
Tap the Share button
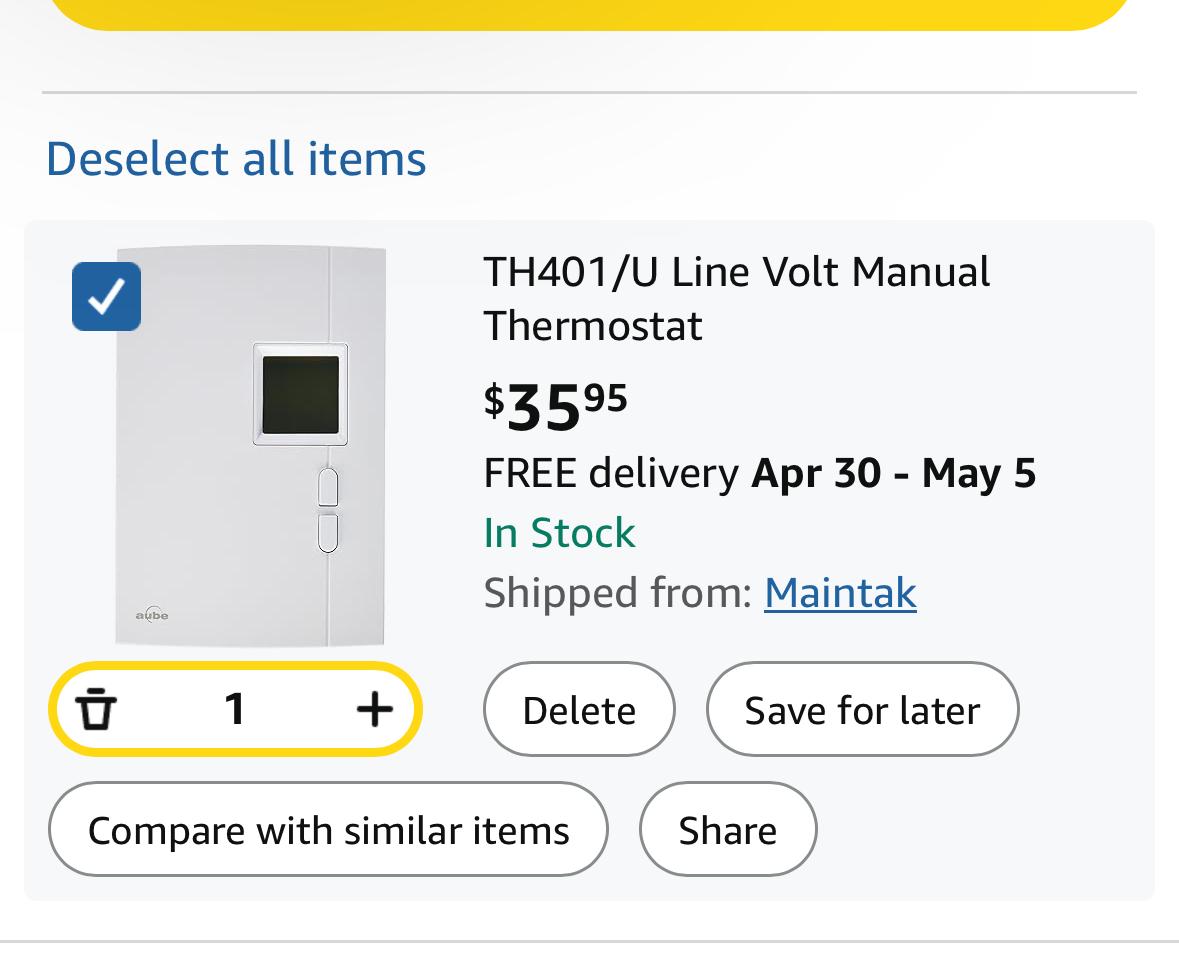coord(728,829)
